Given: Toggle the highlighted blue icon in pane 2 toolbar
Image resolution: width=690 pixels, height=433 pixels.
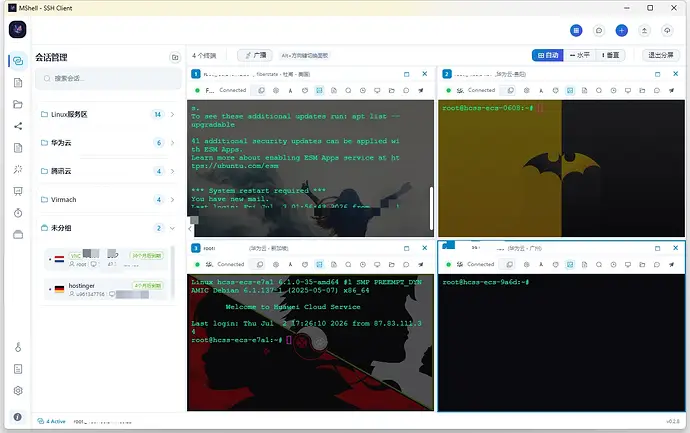Looking at the screenshot, I should click(570, 90).
